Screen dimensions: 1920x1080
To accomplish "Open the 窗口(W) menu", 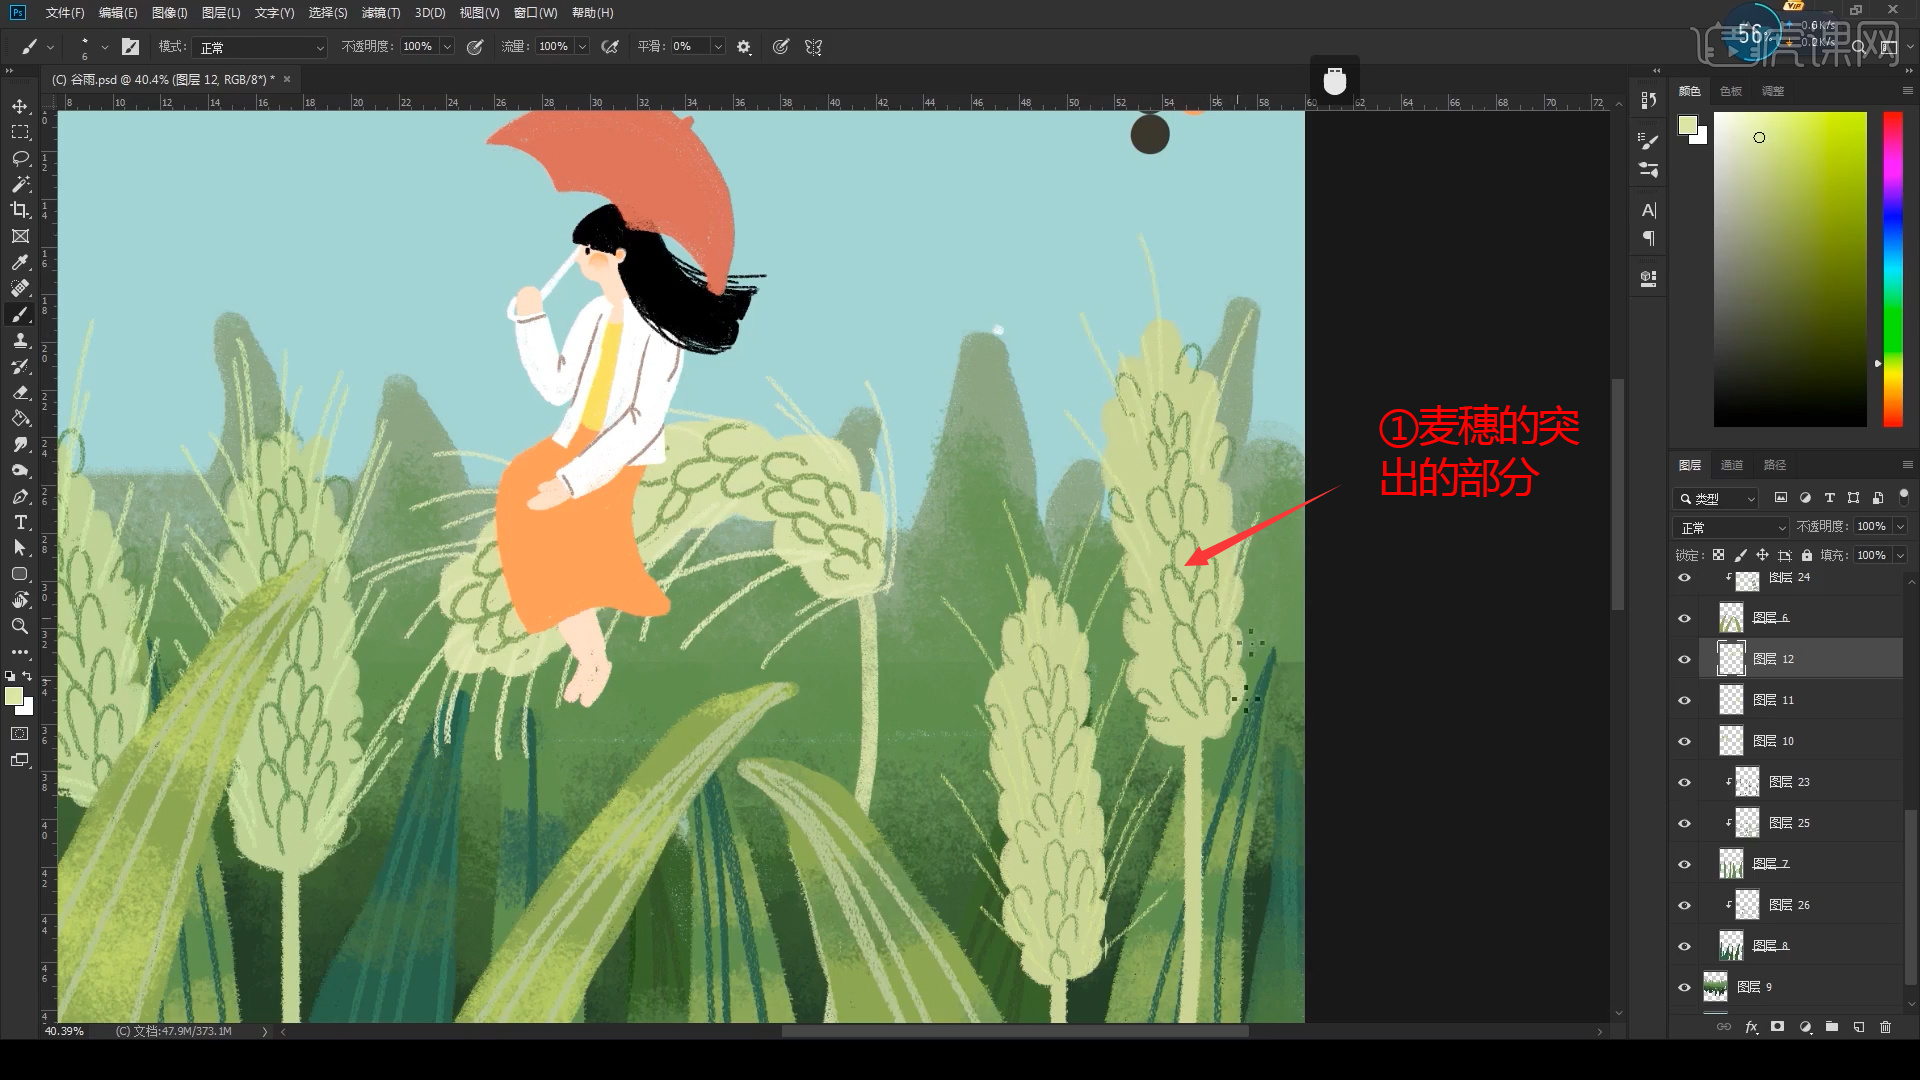I will (535, 13).
